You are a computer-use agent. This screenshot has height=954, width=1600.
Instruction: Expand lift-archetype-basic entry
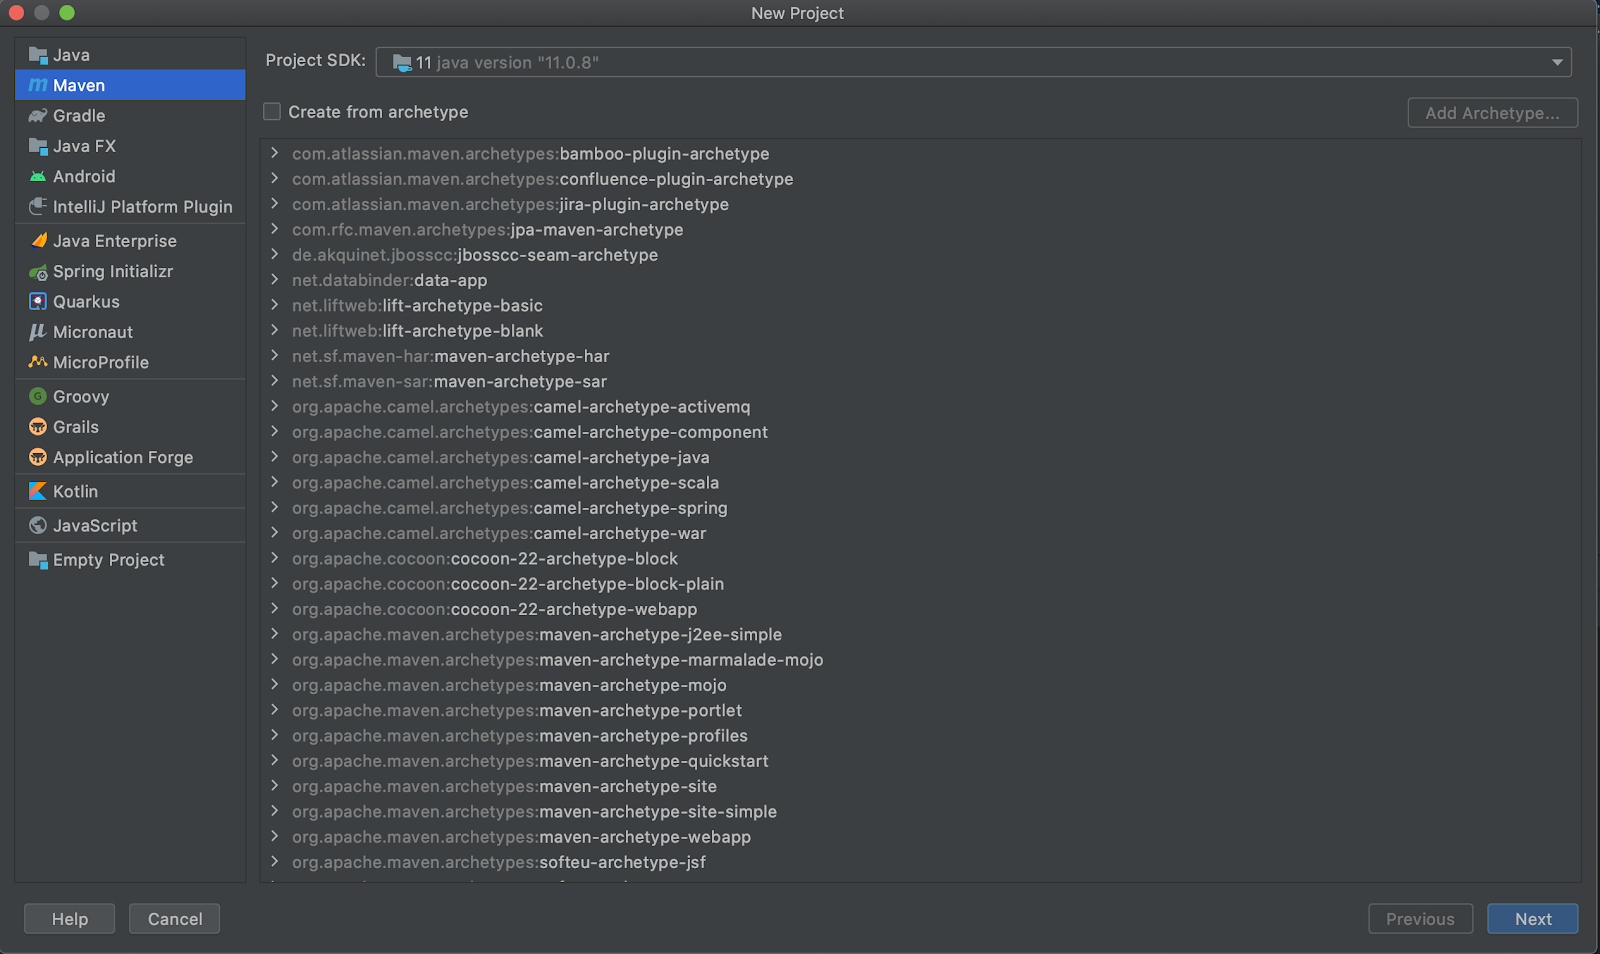pos(274,305)
